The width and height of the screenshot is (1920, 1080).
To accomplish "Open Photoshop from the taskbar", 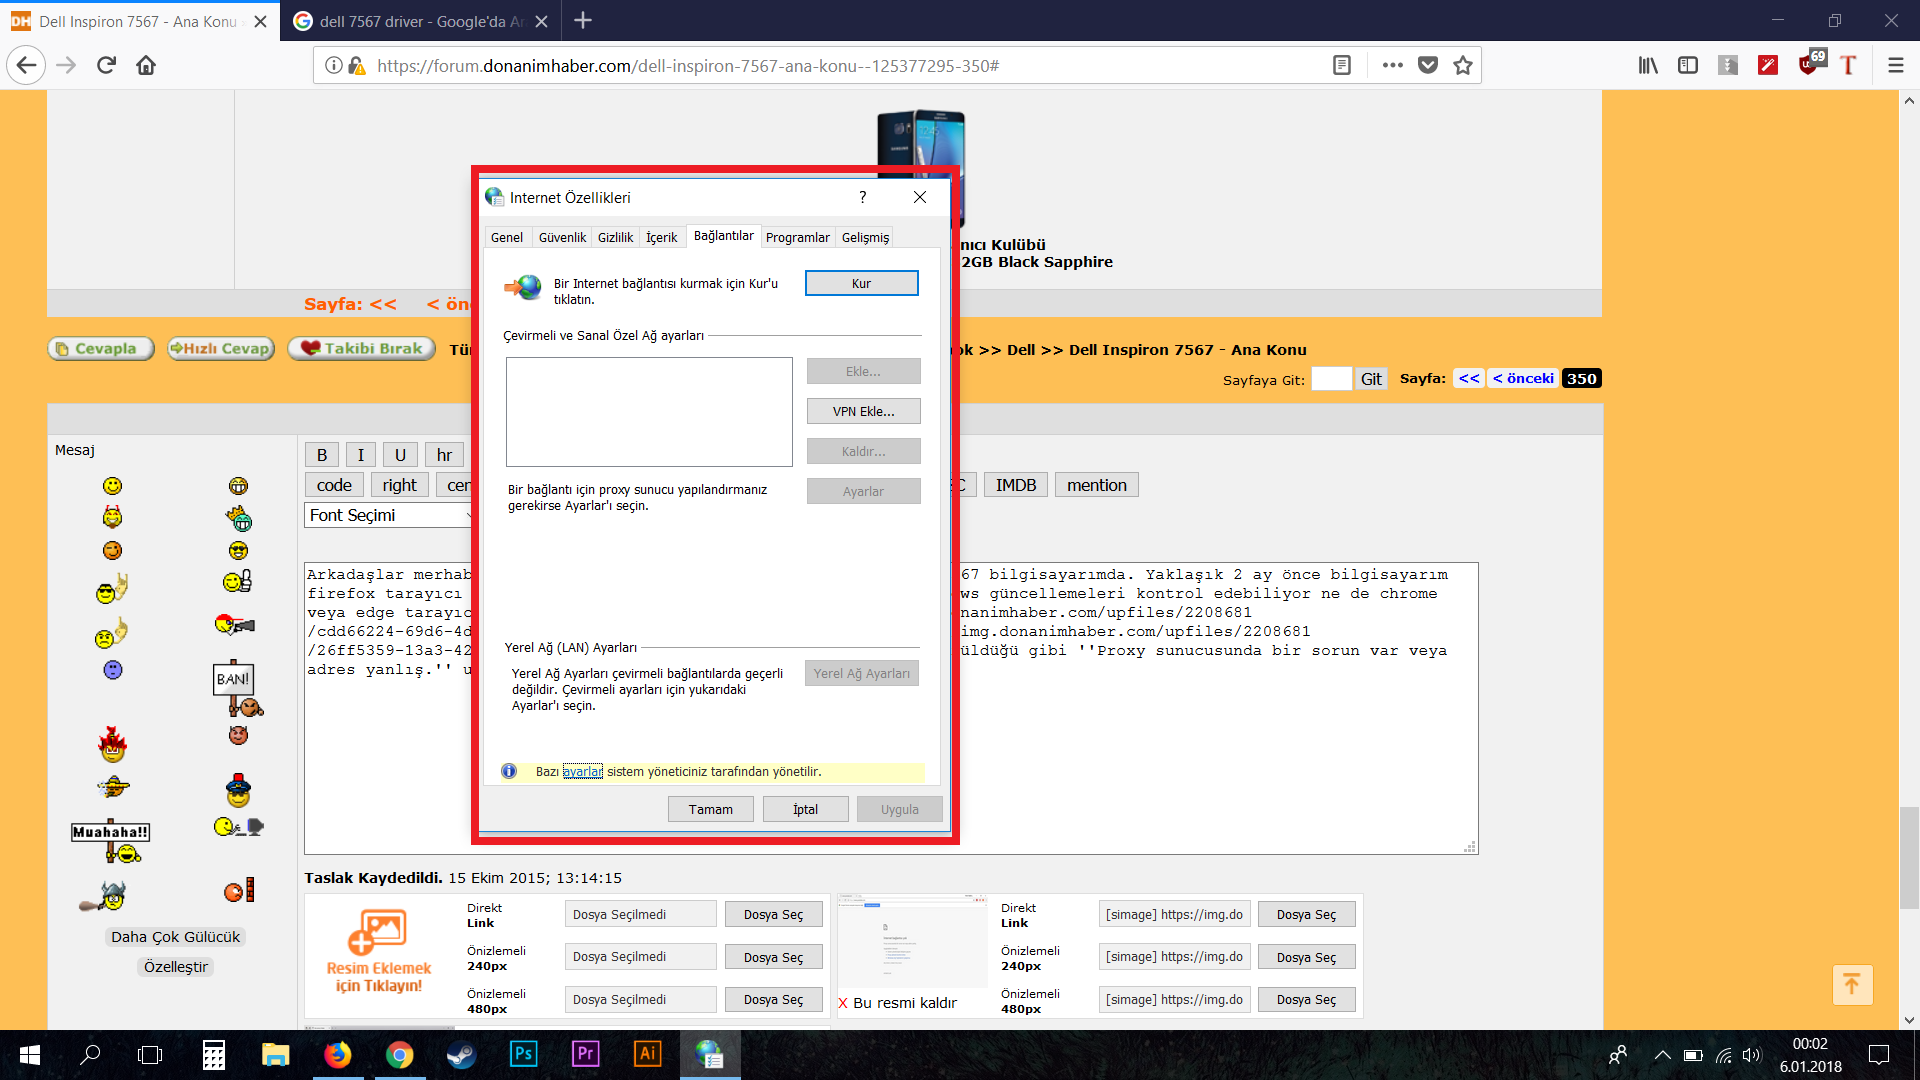I will pos(523,1054).
